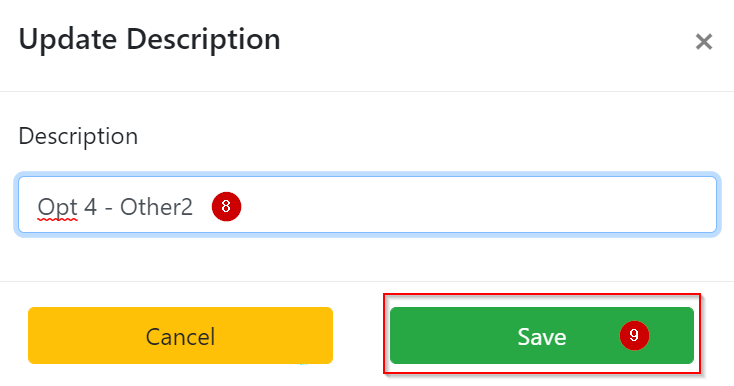Click the circle badge beside Other2 text
The width and height of the screenshot is (734, 386).
point(227,206)
